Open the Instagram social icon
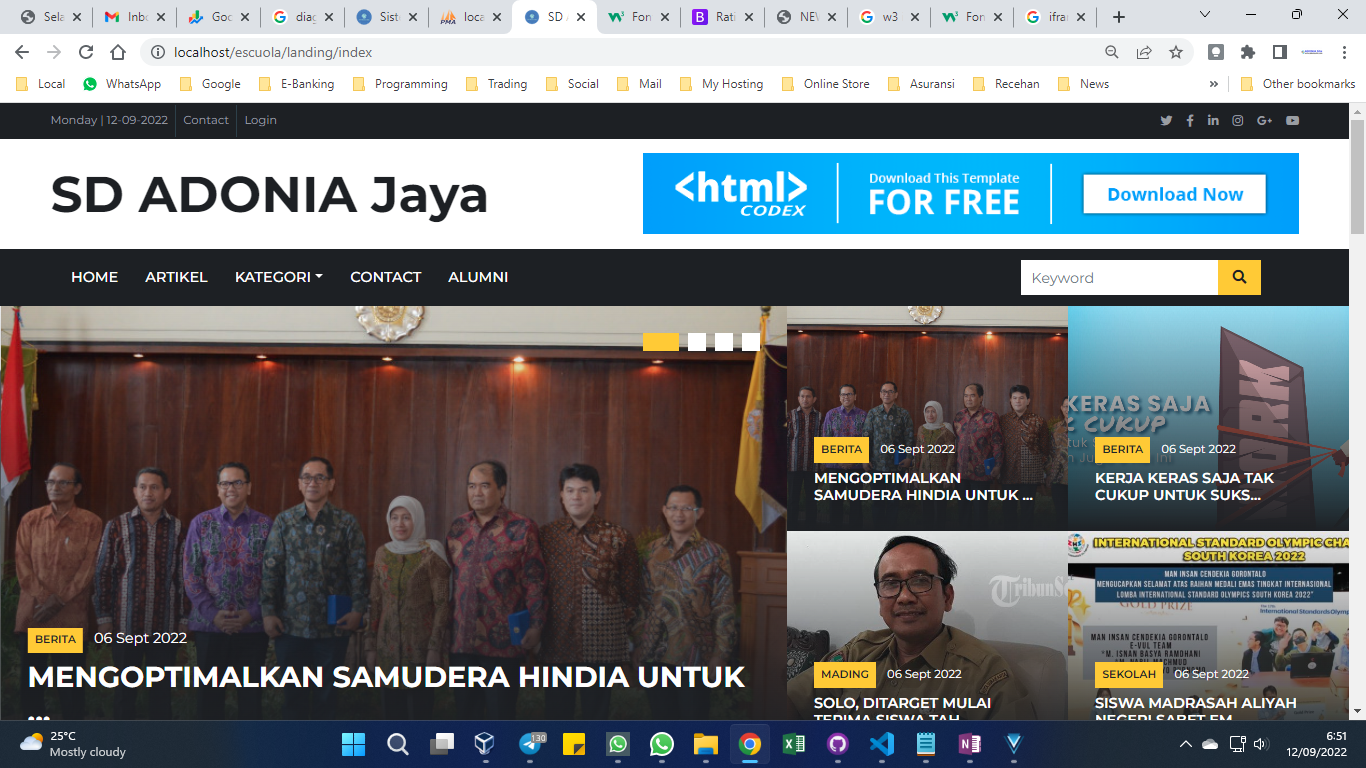The width and height of the screenshot is (1366, 768). [x=1237, y=121]
